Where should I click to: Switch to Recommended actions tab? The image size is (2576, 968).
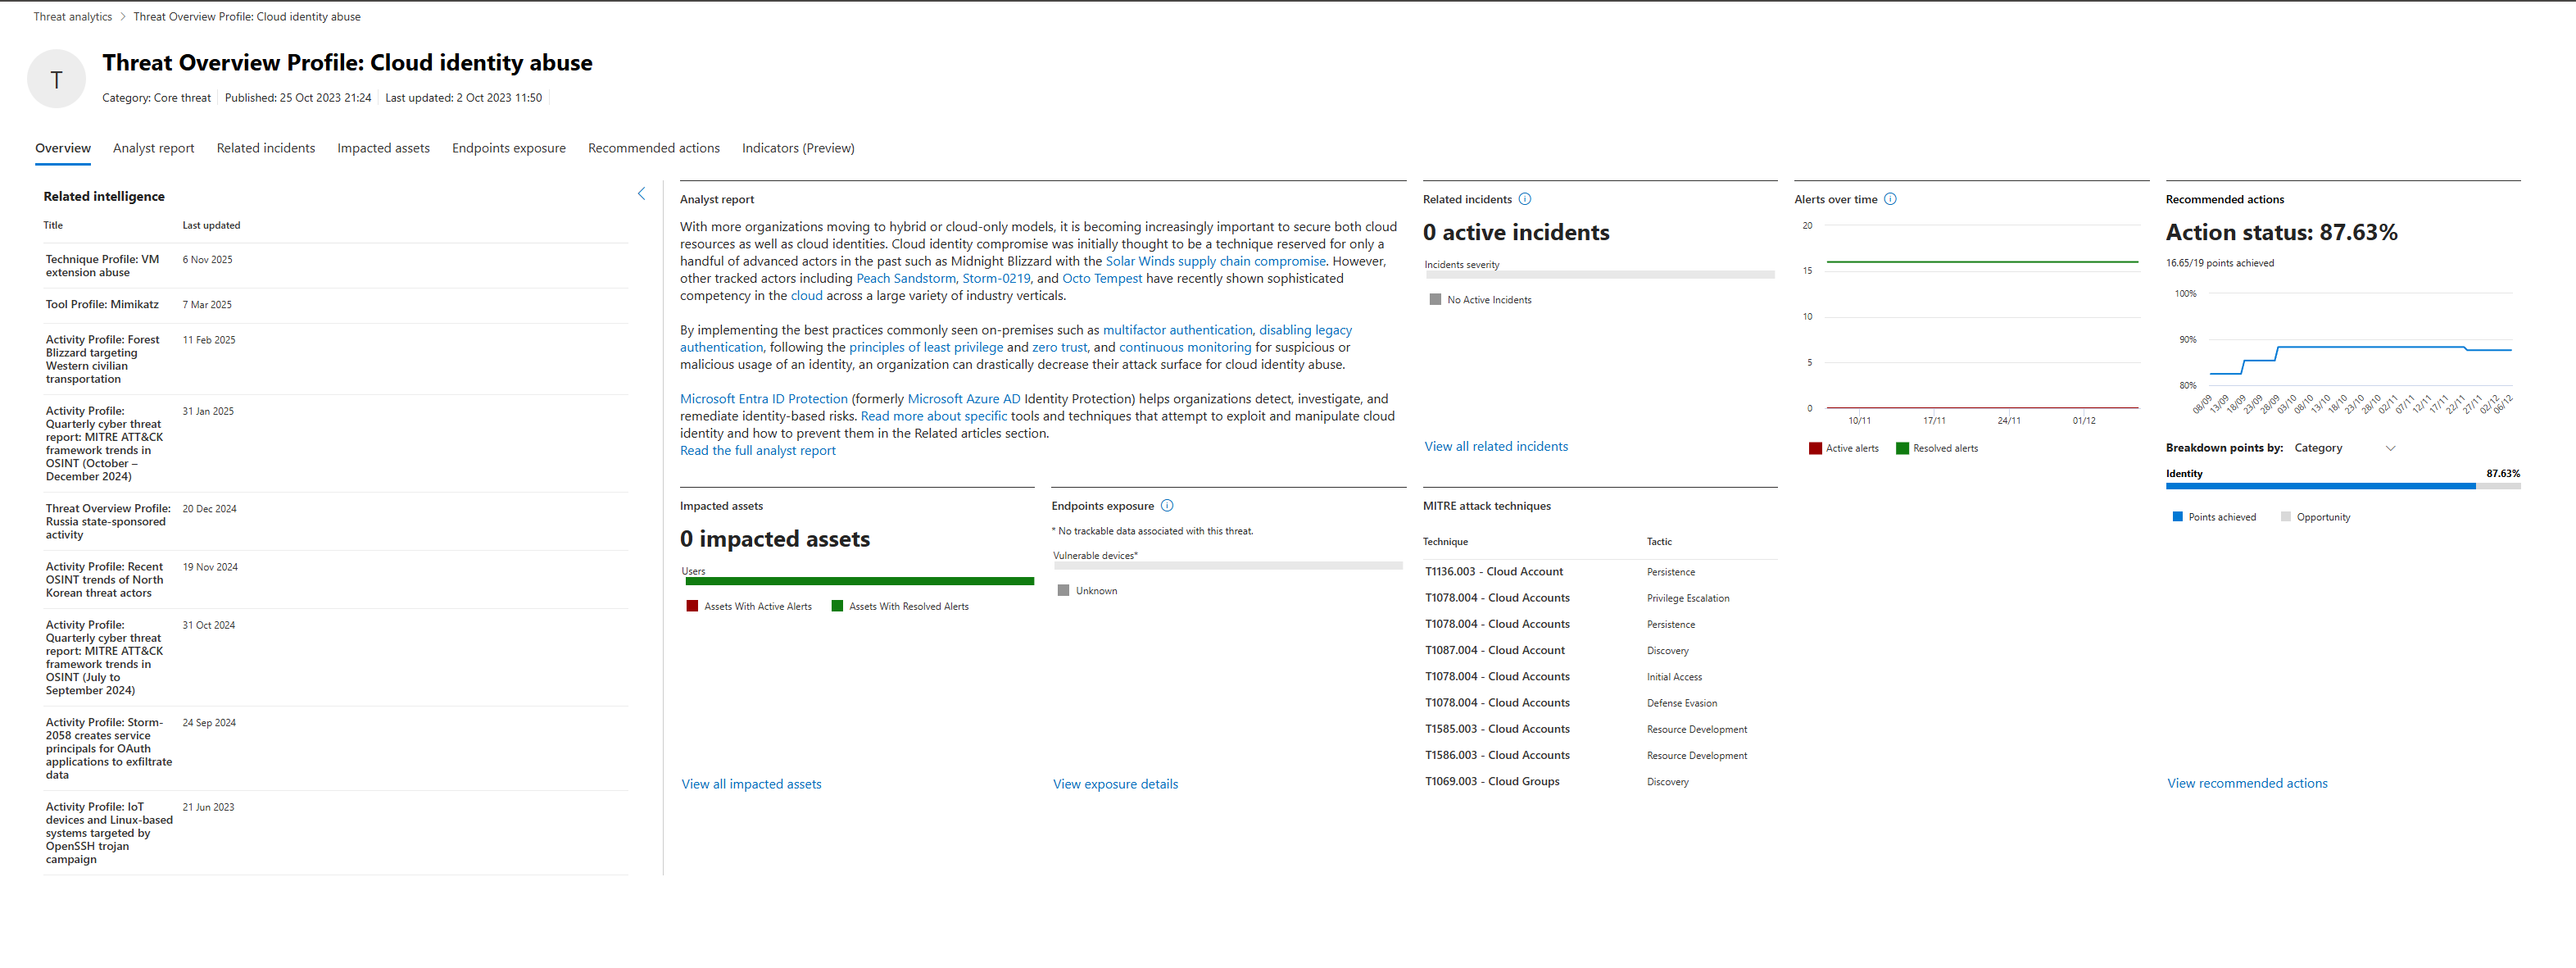653,148
